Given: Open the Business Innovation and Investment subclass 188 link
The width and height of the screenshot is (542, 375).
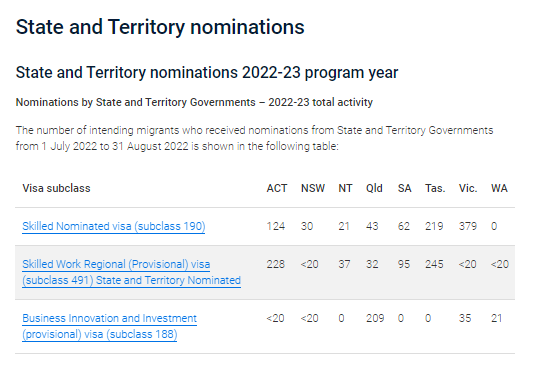Looking at the screenshot, I should pyautogui.click(x=110, y=326).
